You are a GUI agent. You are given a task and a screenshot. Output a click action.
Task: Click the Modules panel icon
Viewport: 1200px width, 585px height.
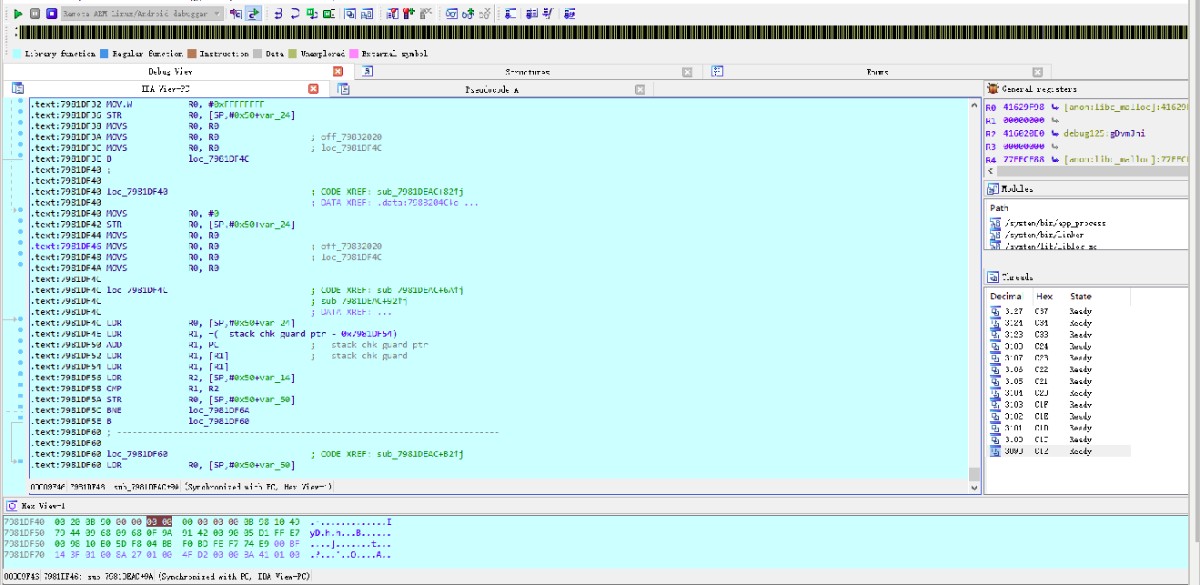pyautogui.click(x=992, y=188)
